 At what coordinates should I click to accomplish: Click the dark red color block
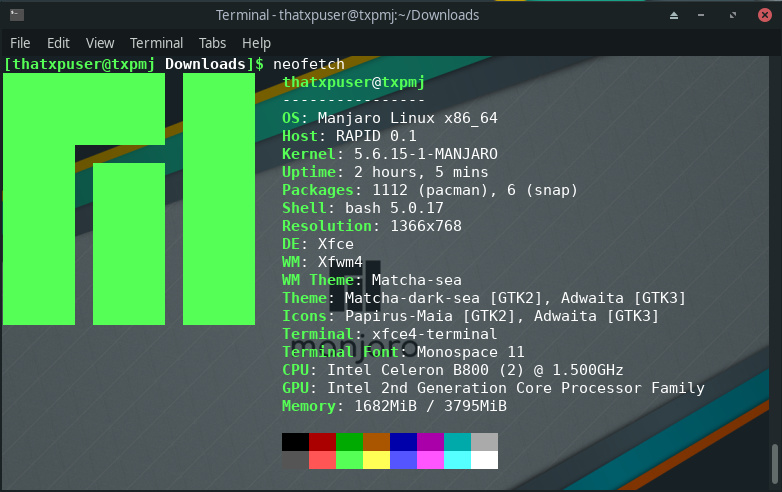pos(323,442)
